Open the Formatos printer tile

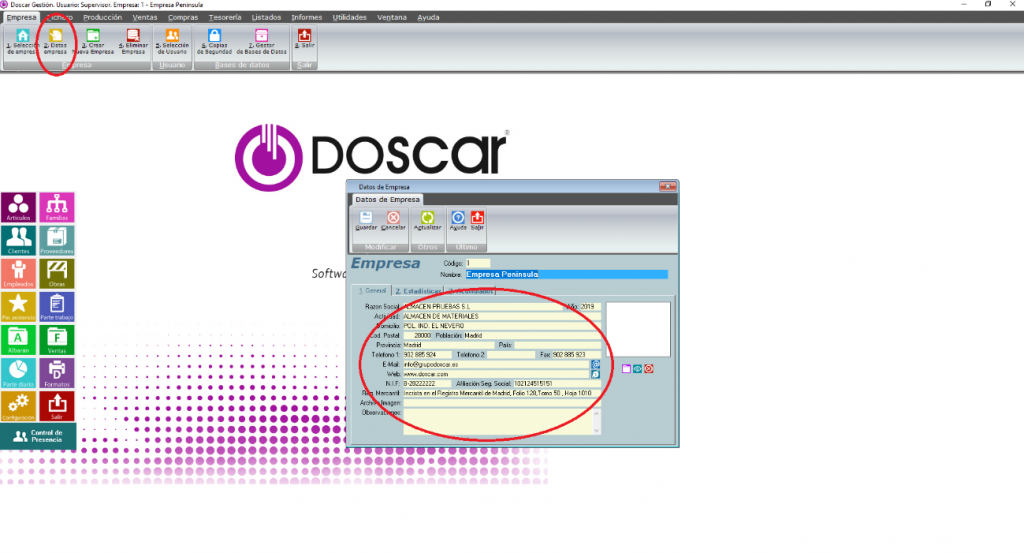point(57,373)
